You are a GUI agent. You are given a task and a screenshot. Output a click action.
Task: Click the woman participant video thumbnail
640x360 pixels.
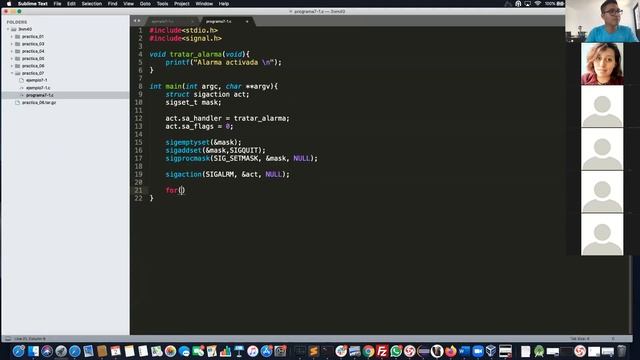pyautogui.click(x=602, y=64)
